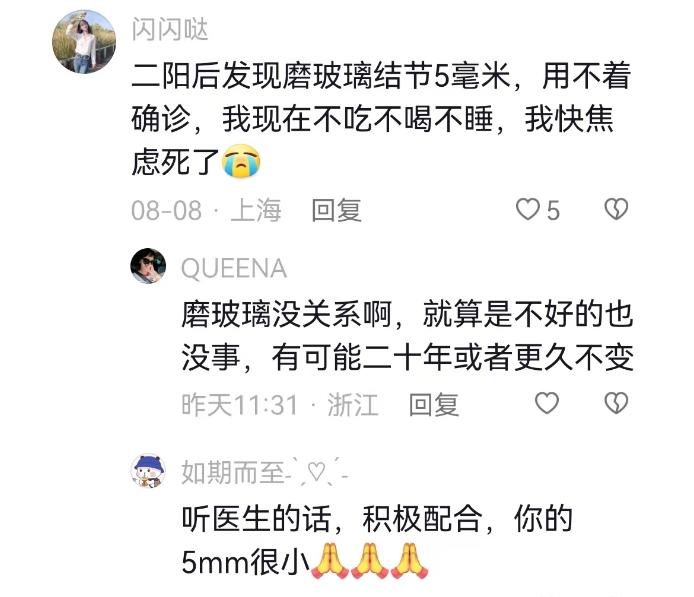
Task: Open the blue-hat cartoon avatar
Action: [x=148, y=471]
